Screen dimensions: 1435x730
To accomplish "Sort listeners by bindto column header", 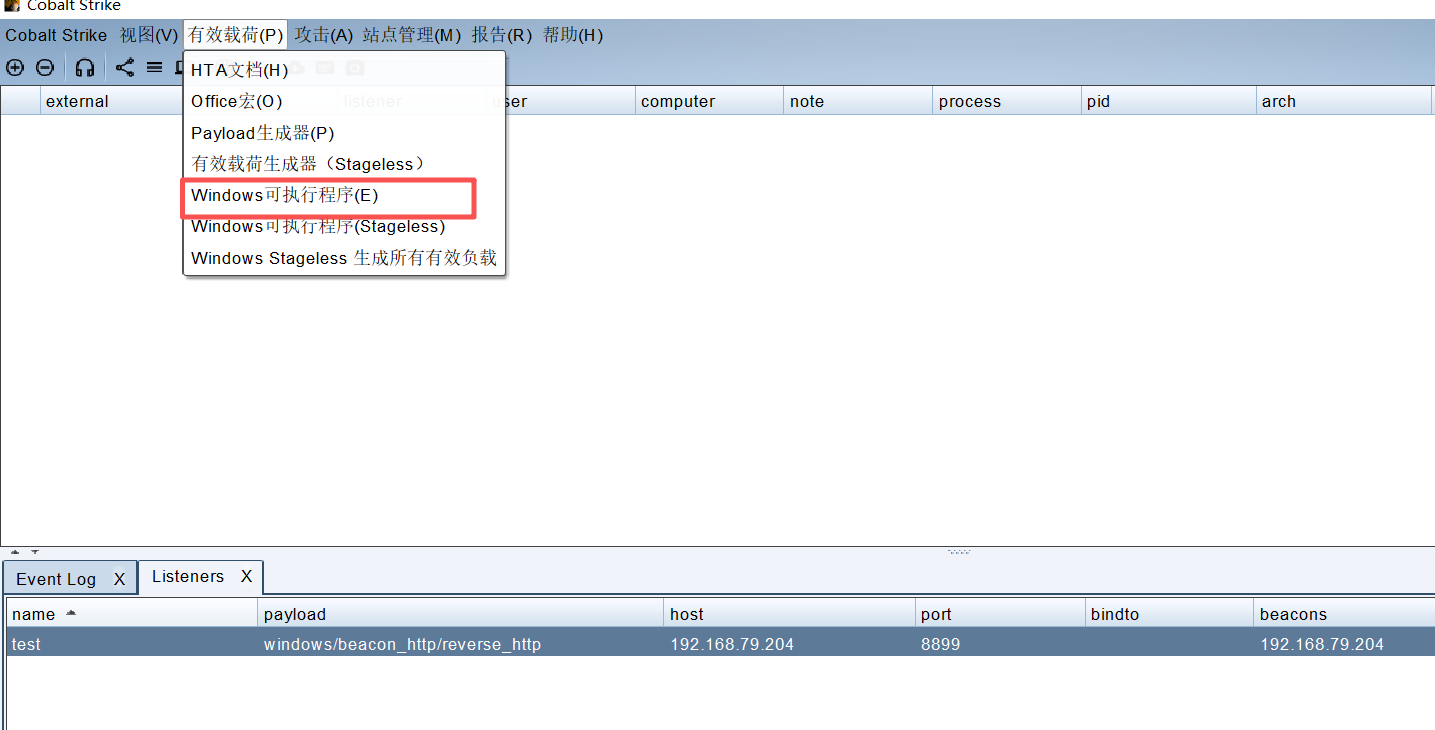I will 1169,614.
